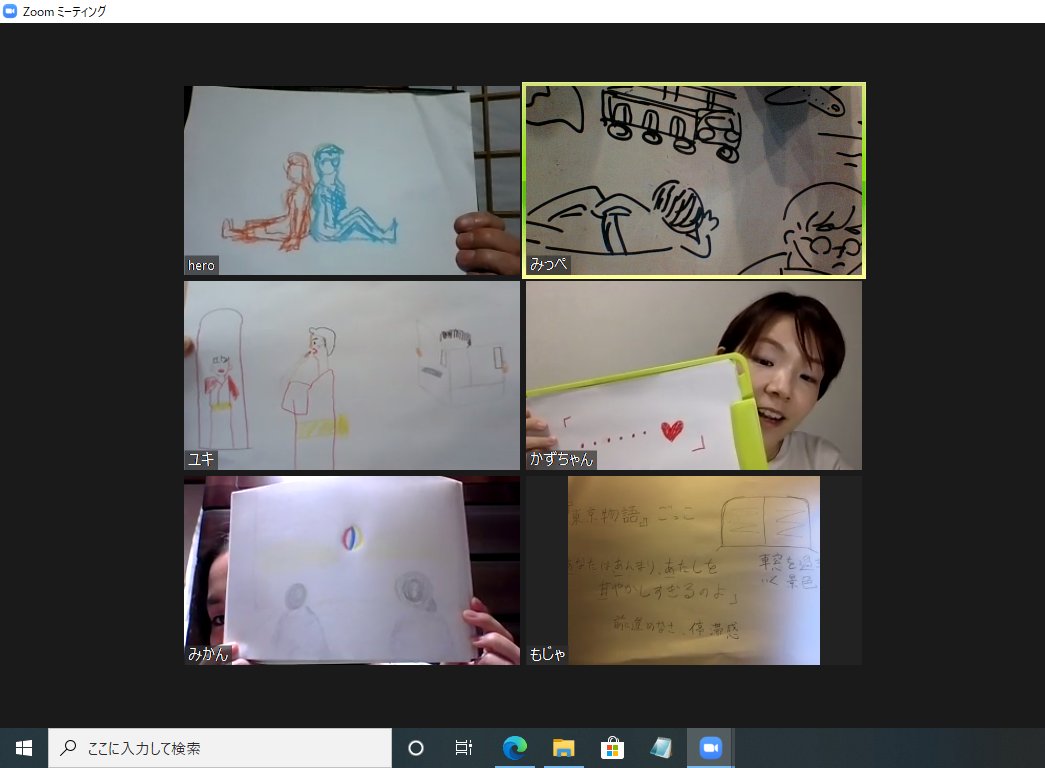Screen dimensions: 1045x768
Task: Open Microsoft Store from the taskbar
Action: pos(612,747)
